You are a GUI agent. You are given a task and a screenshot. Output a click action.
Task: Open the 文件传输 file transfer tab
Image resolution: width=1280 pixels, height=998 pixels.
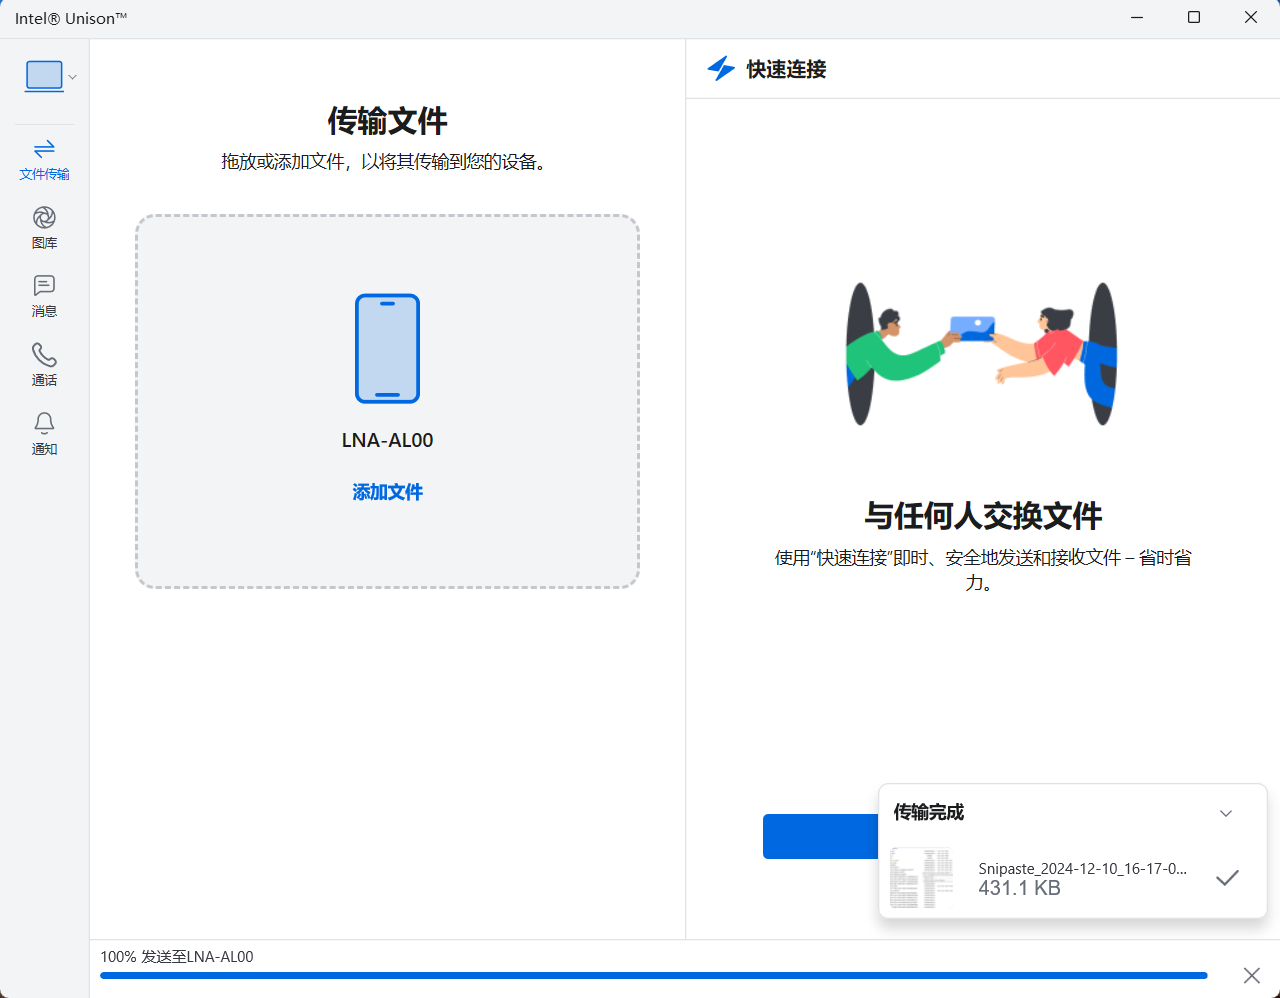(x=44, y=160)
